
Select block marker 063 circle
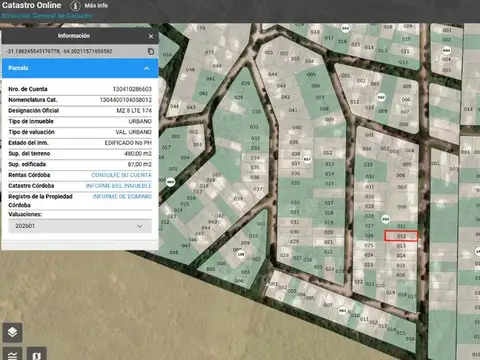343,311
